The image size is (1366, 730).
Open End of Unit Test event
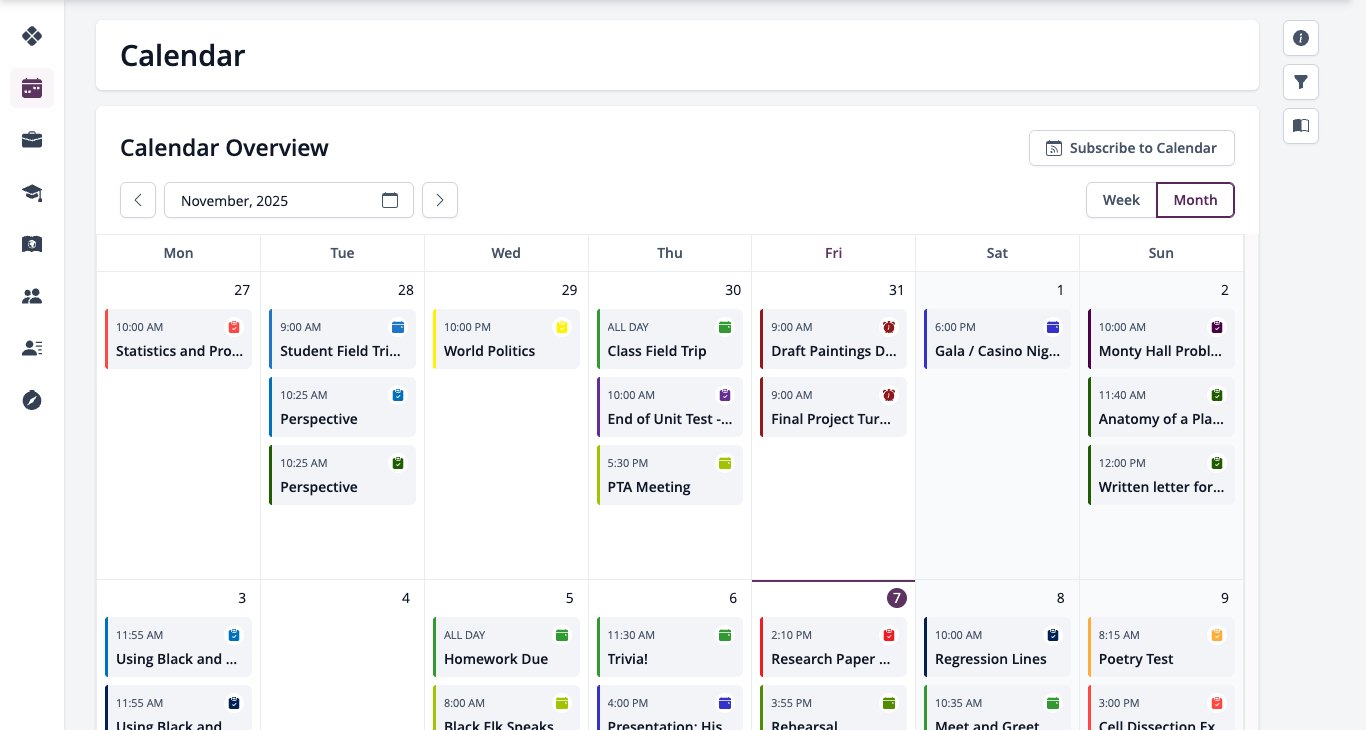click(x=670, y=407)
